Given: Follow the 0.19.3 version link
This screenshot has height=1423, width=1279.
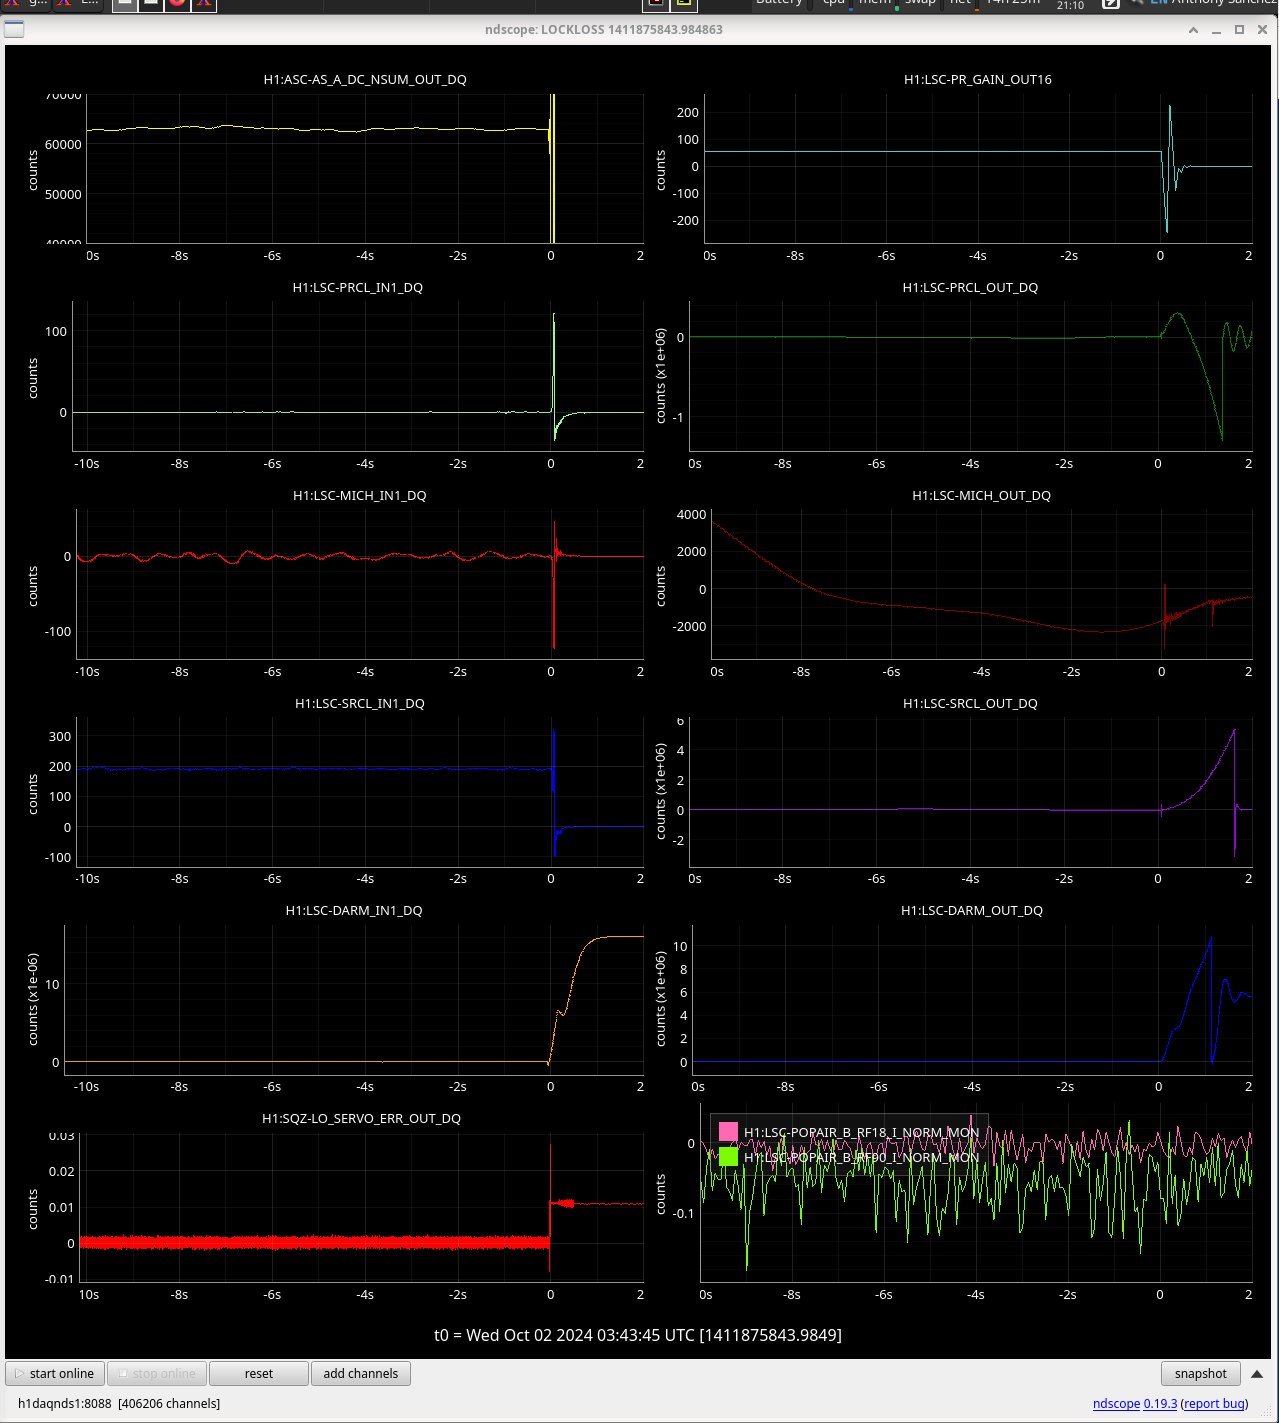Looking at the screenshot, I should pos(1160,1404).
